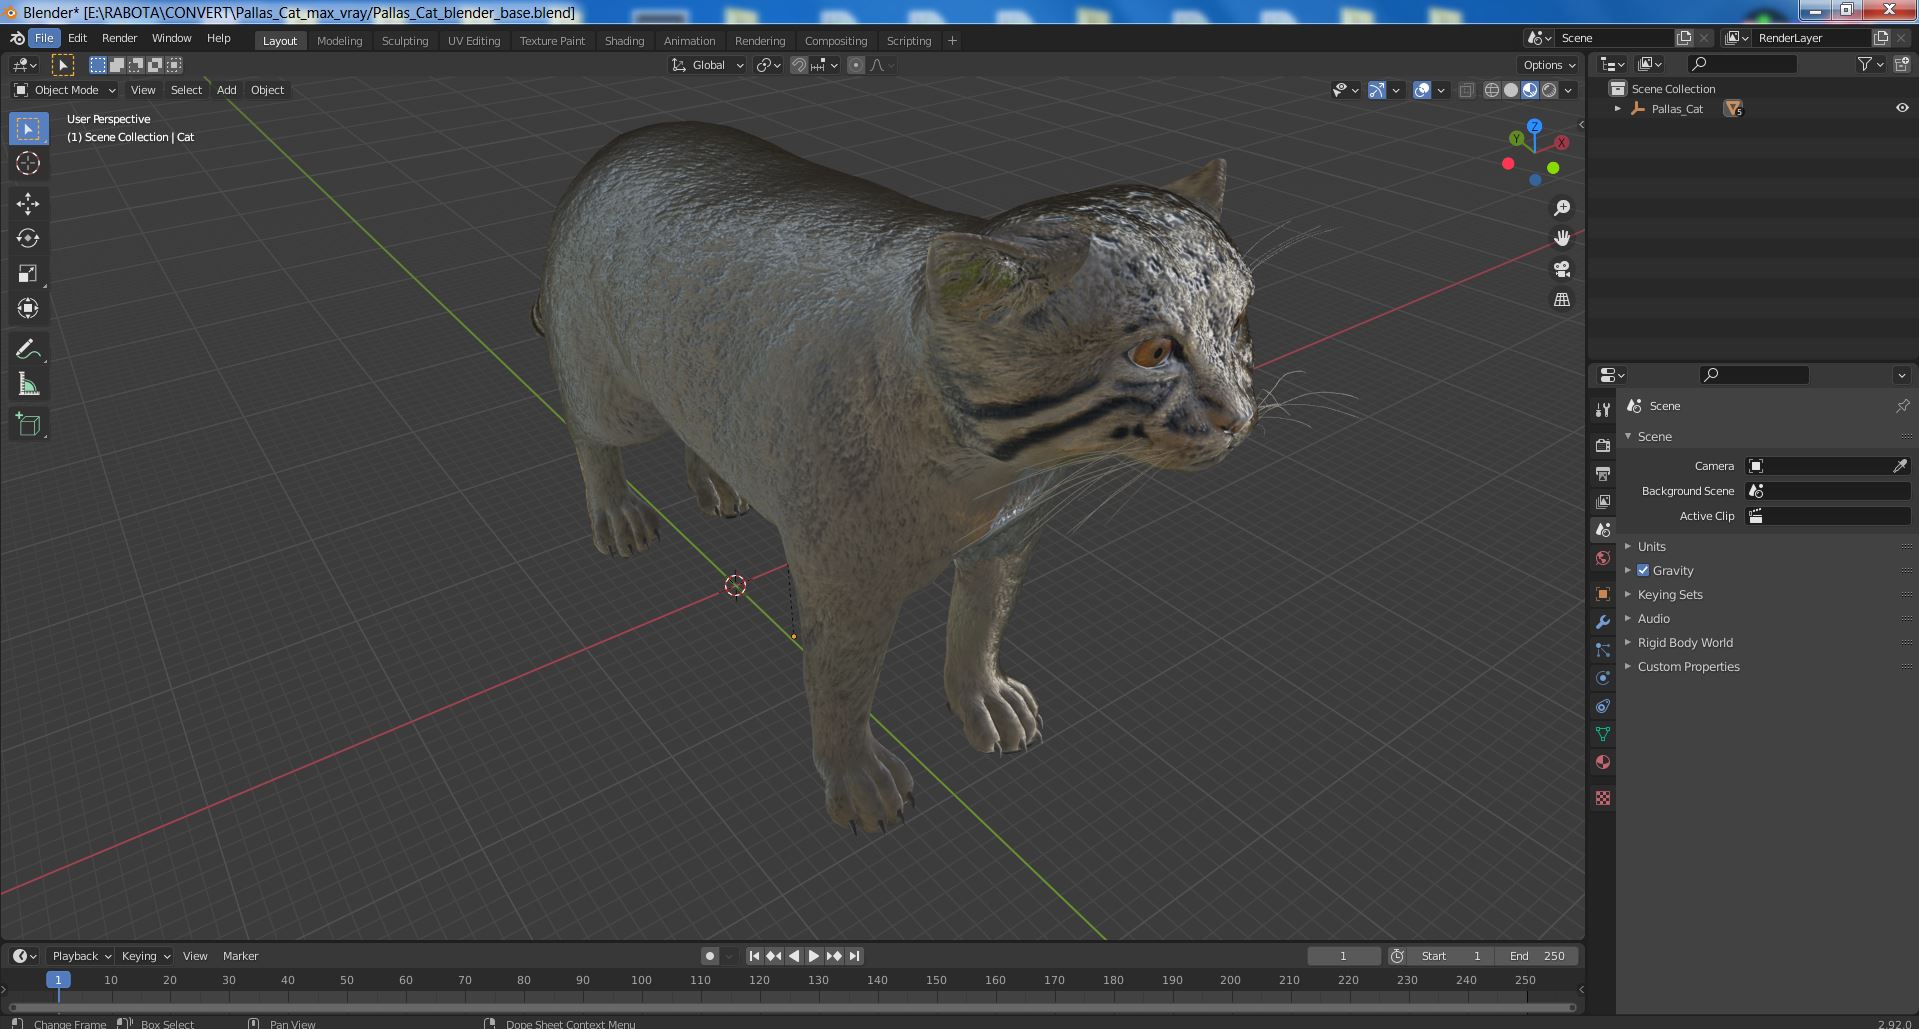This screenshot has height=1029, width=1919.
Task: Toggle auto keying record button
Action: (x=710, y=956)
